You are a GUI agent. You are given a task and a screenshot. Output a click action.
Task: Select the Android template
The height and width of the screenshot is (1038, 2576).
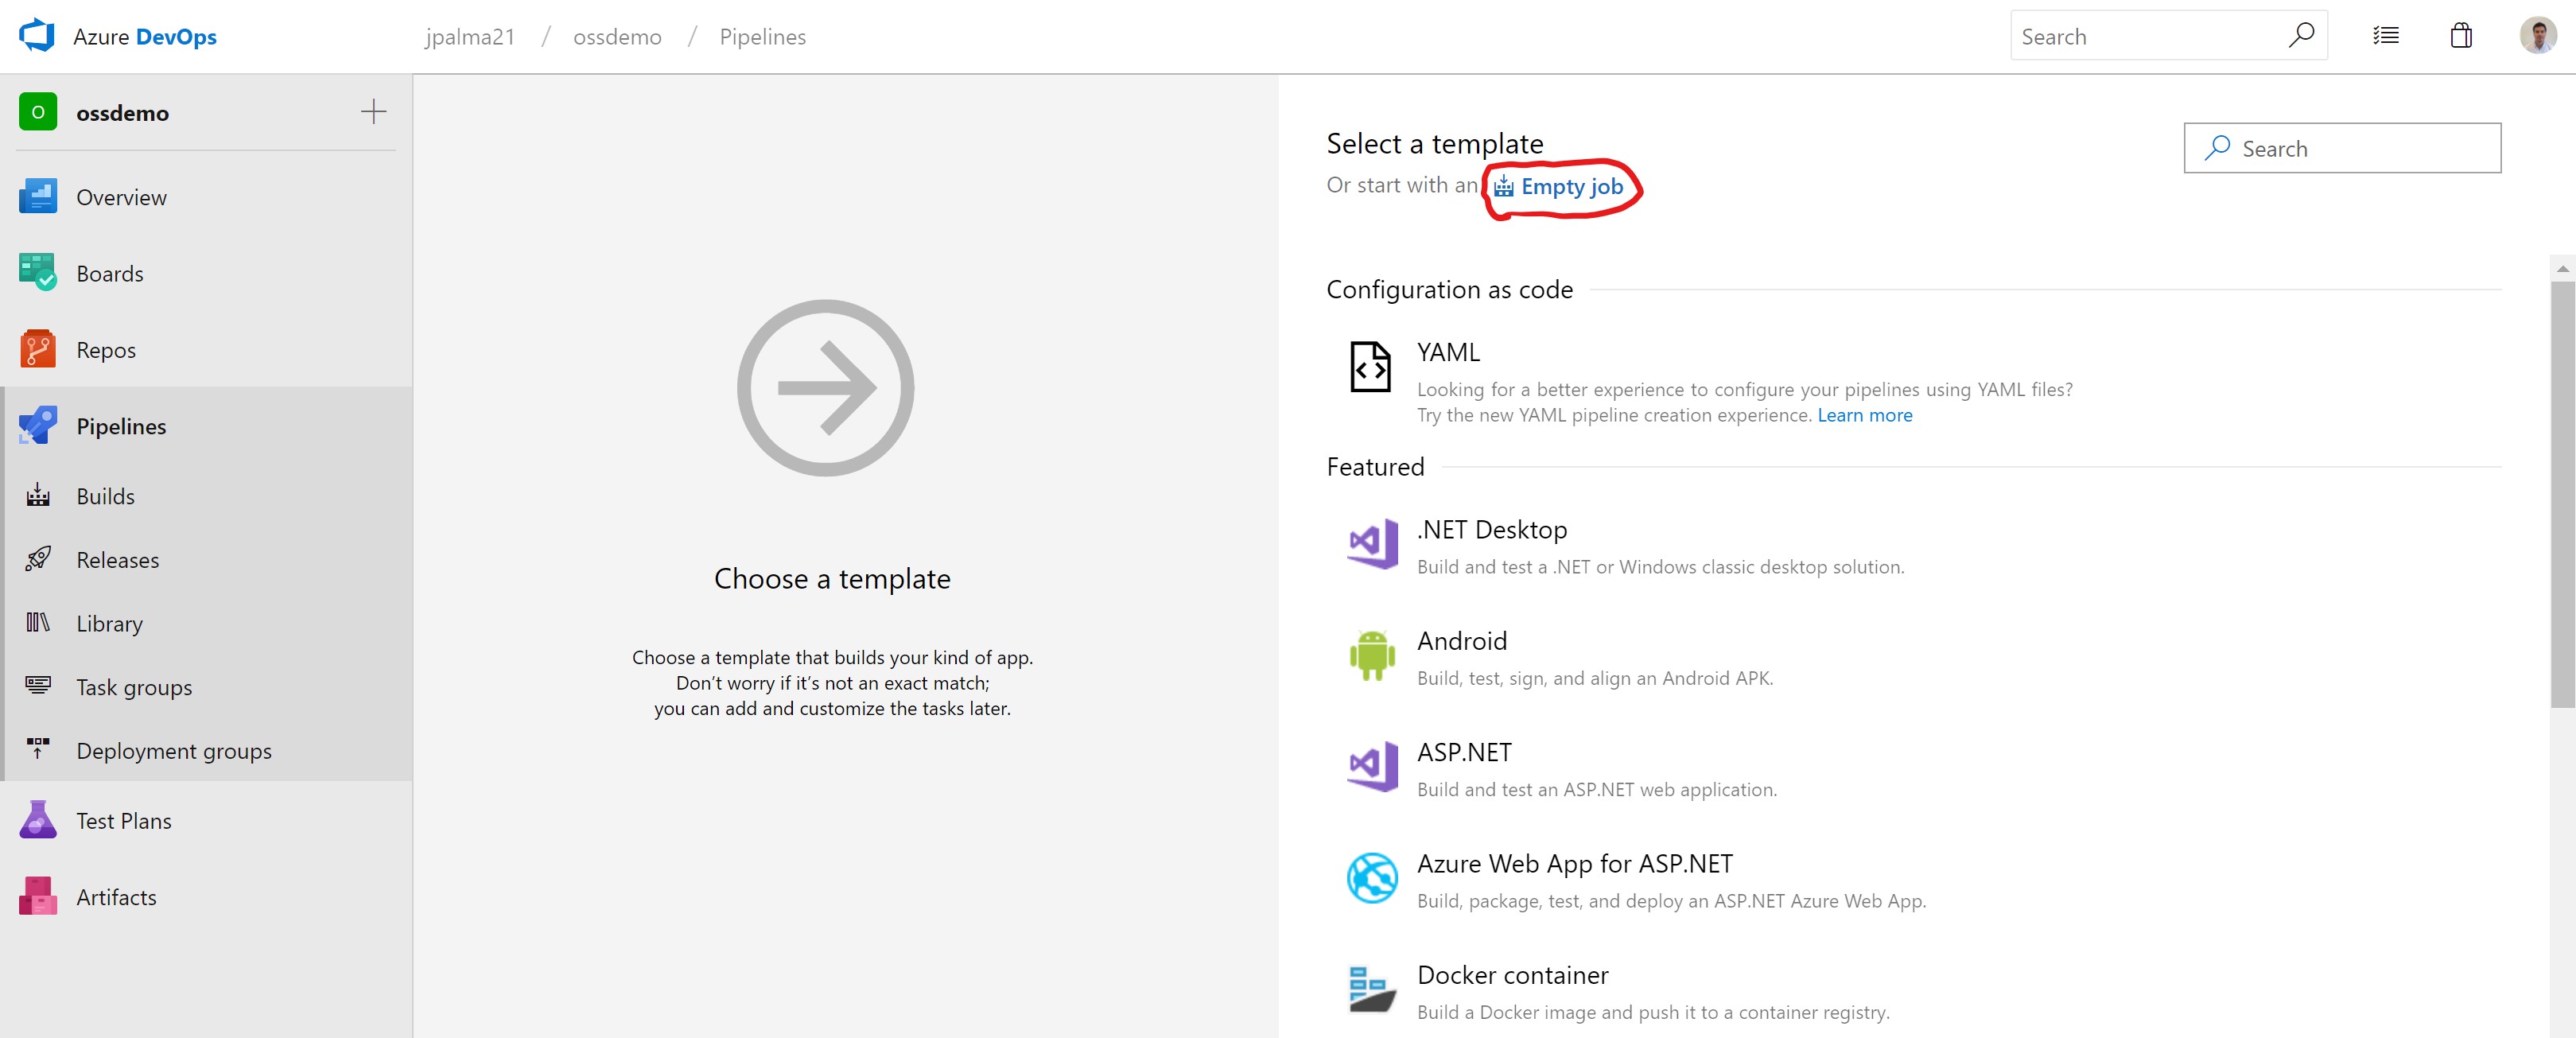1461,641
